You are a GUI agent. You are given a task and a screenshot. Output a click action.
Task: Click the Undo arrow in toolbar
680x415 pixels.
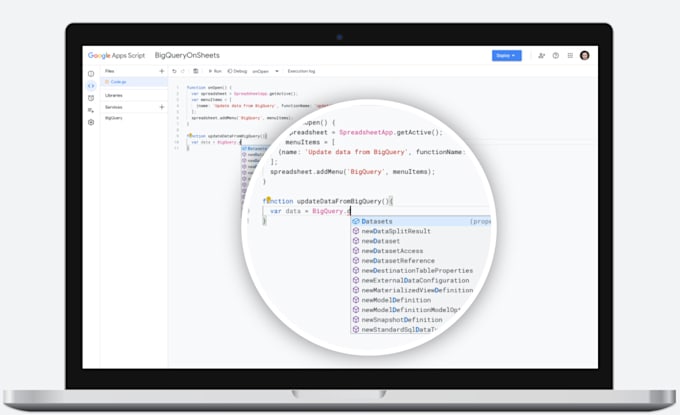(174, 71)
